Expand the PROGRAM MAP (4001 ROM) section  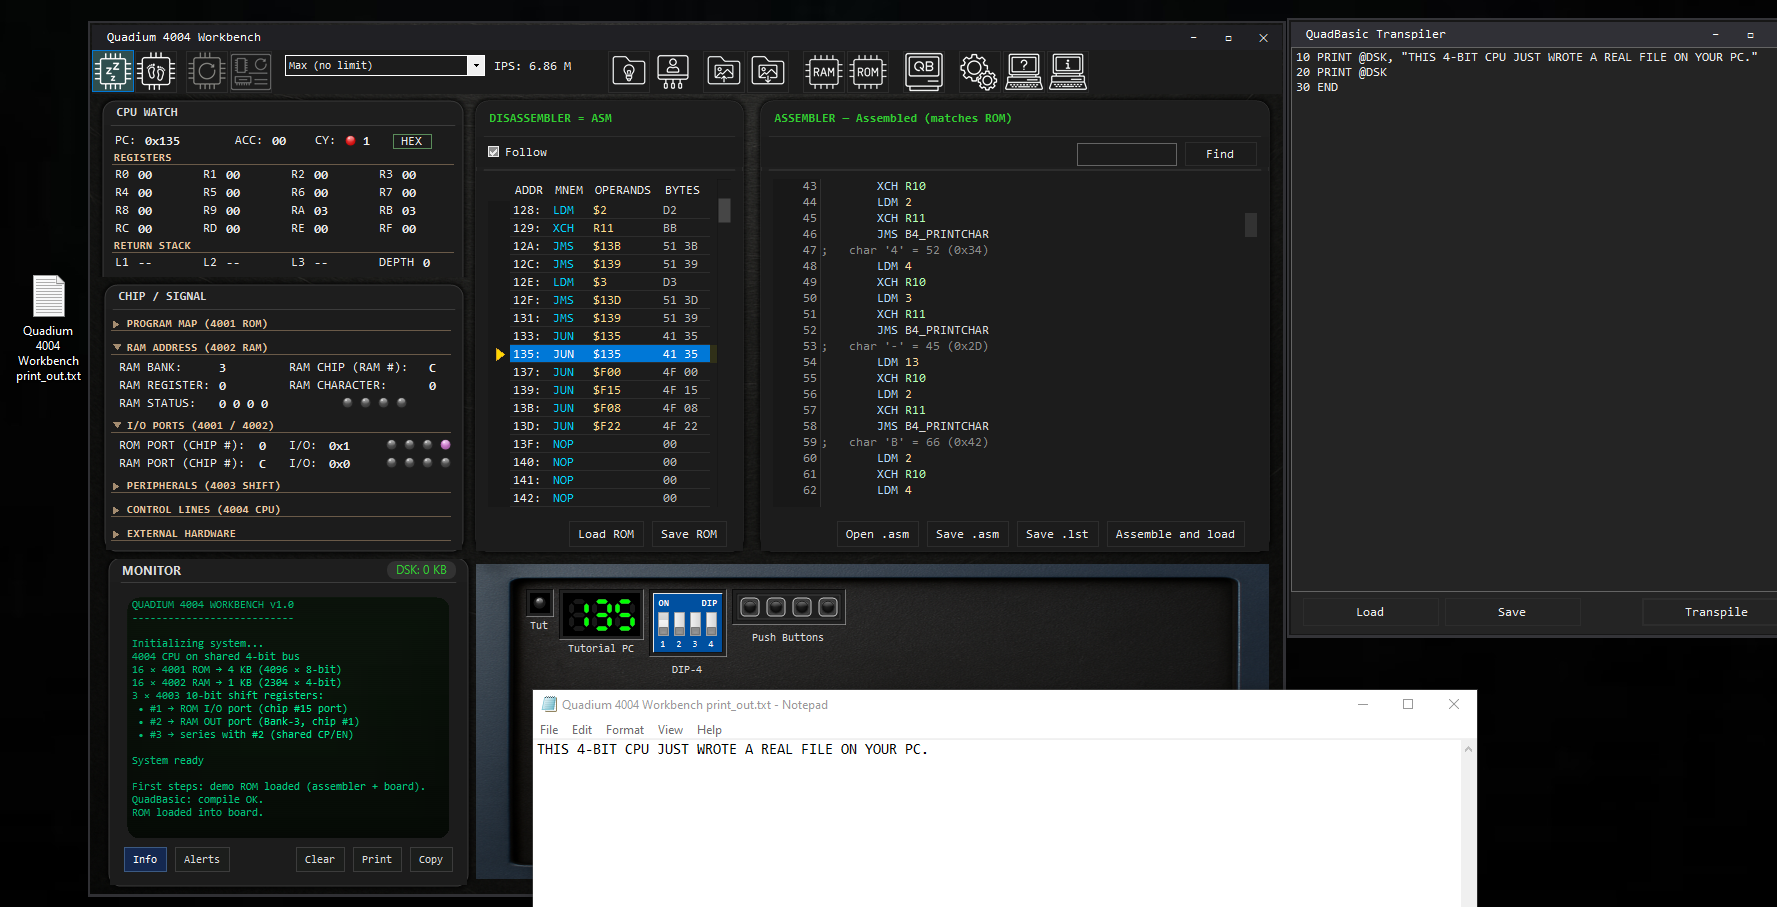[x=196, y=324]
